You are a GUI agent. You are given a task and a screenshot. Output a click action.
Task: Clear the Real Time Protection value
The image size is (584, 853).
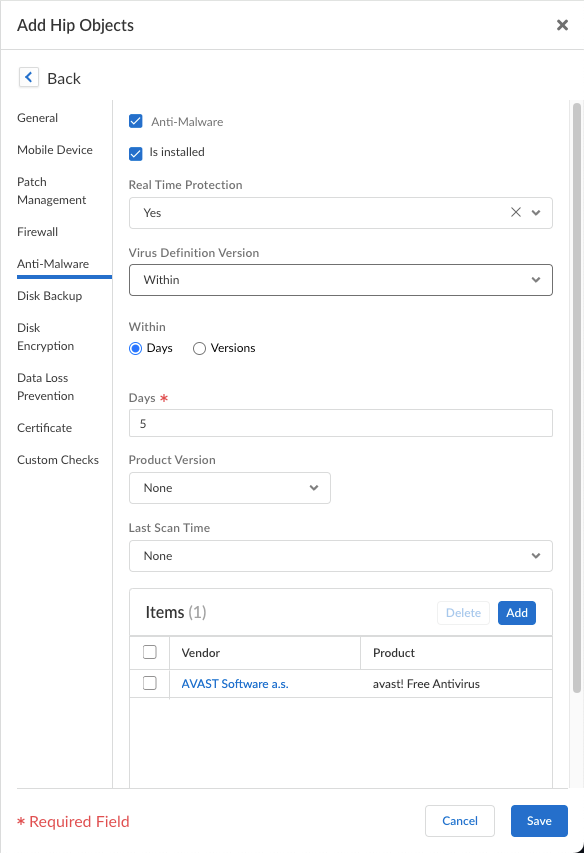click(515, 212)
